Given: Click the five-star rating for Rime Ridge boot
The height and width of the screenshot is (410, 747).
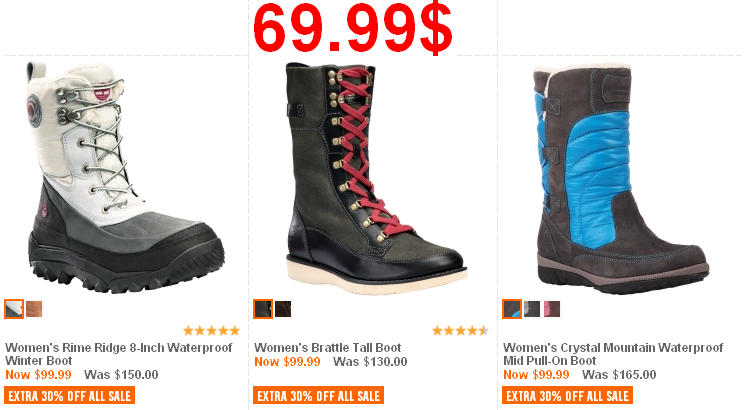Looking at the screenshot, I should (212, 330).
